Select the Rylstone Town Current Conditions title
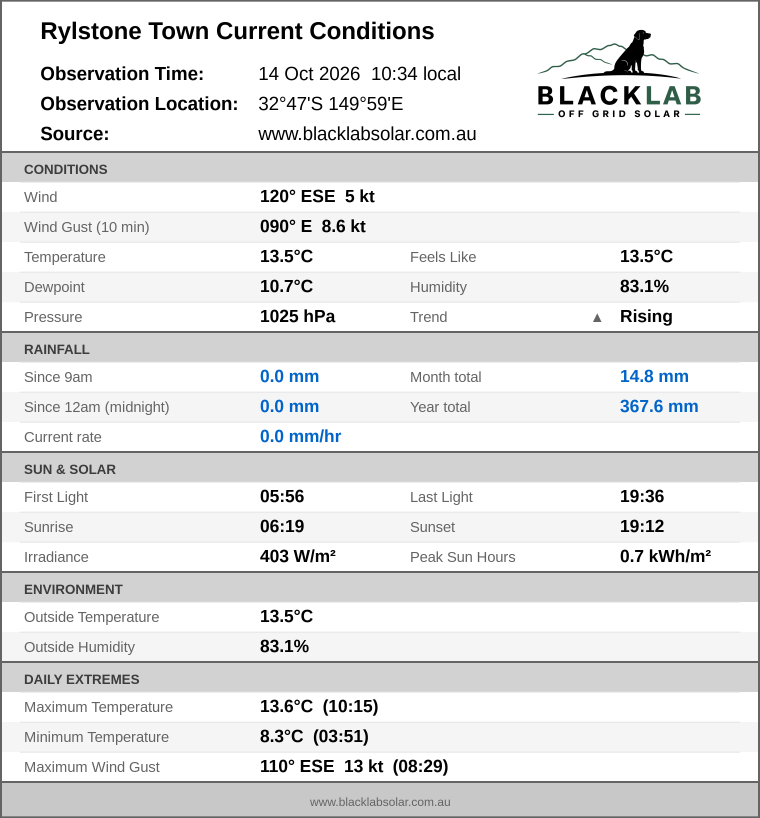This screenshot has width=760, height=818. pos(237,31)
